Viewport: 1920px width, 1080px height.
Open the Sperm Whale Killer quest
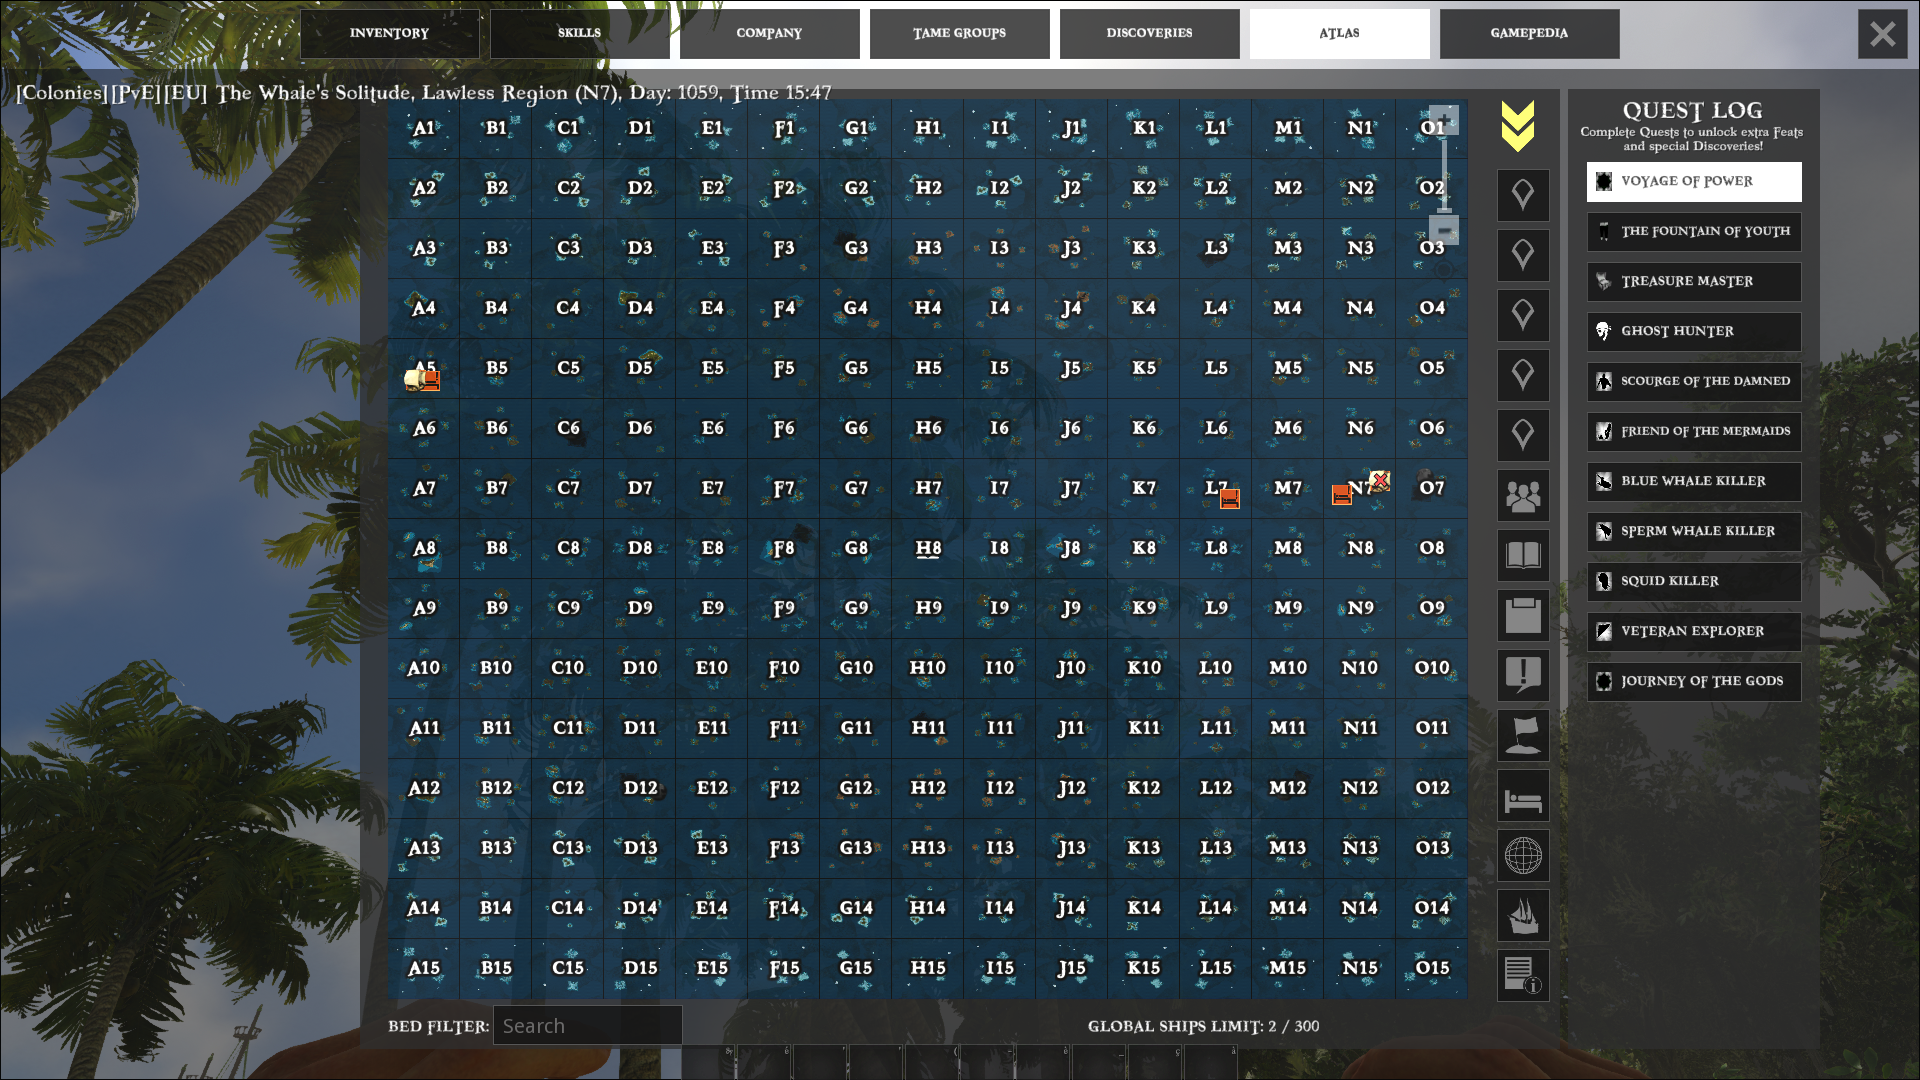pyautogui.click(x=1694, y=532)
